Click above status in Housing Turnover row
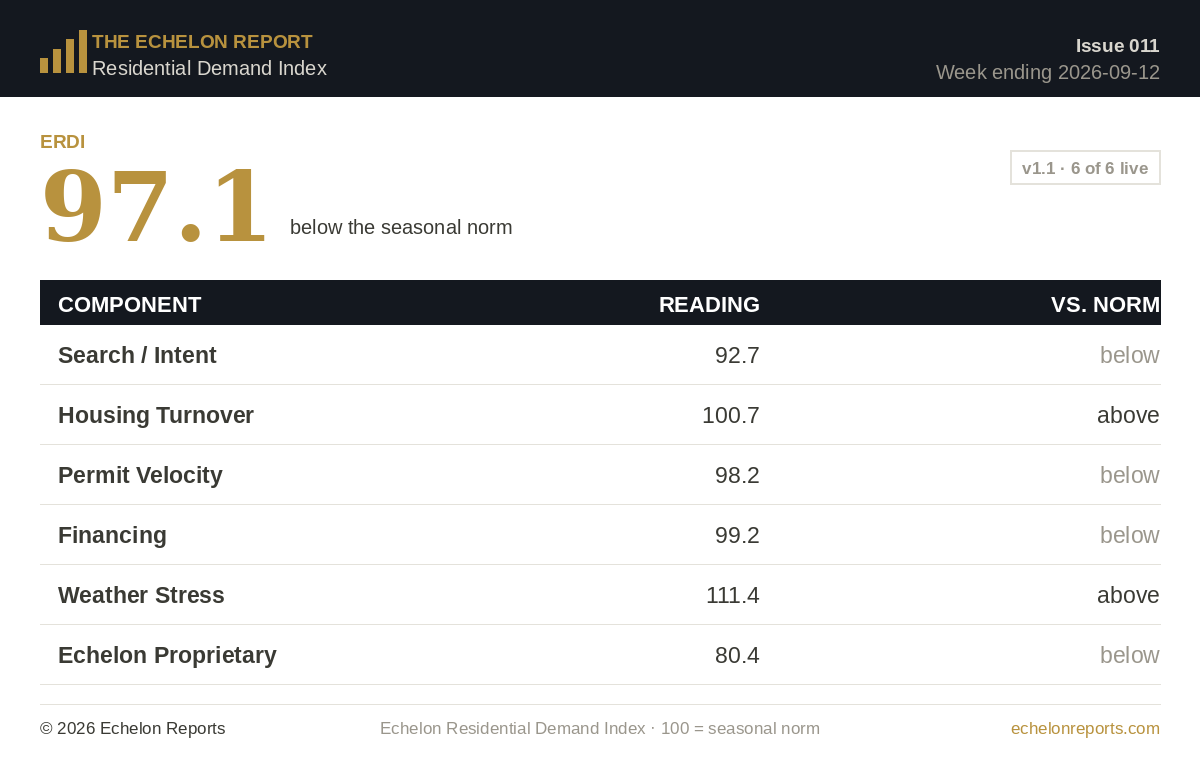 coord(1128,415)
